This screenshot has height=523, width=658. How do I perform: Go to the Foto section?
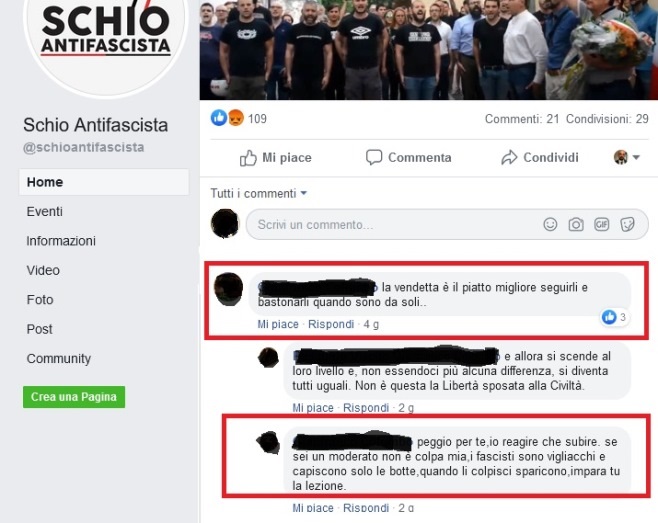pyautogui.click(x=40, y=300)
